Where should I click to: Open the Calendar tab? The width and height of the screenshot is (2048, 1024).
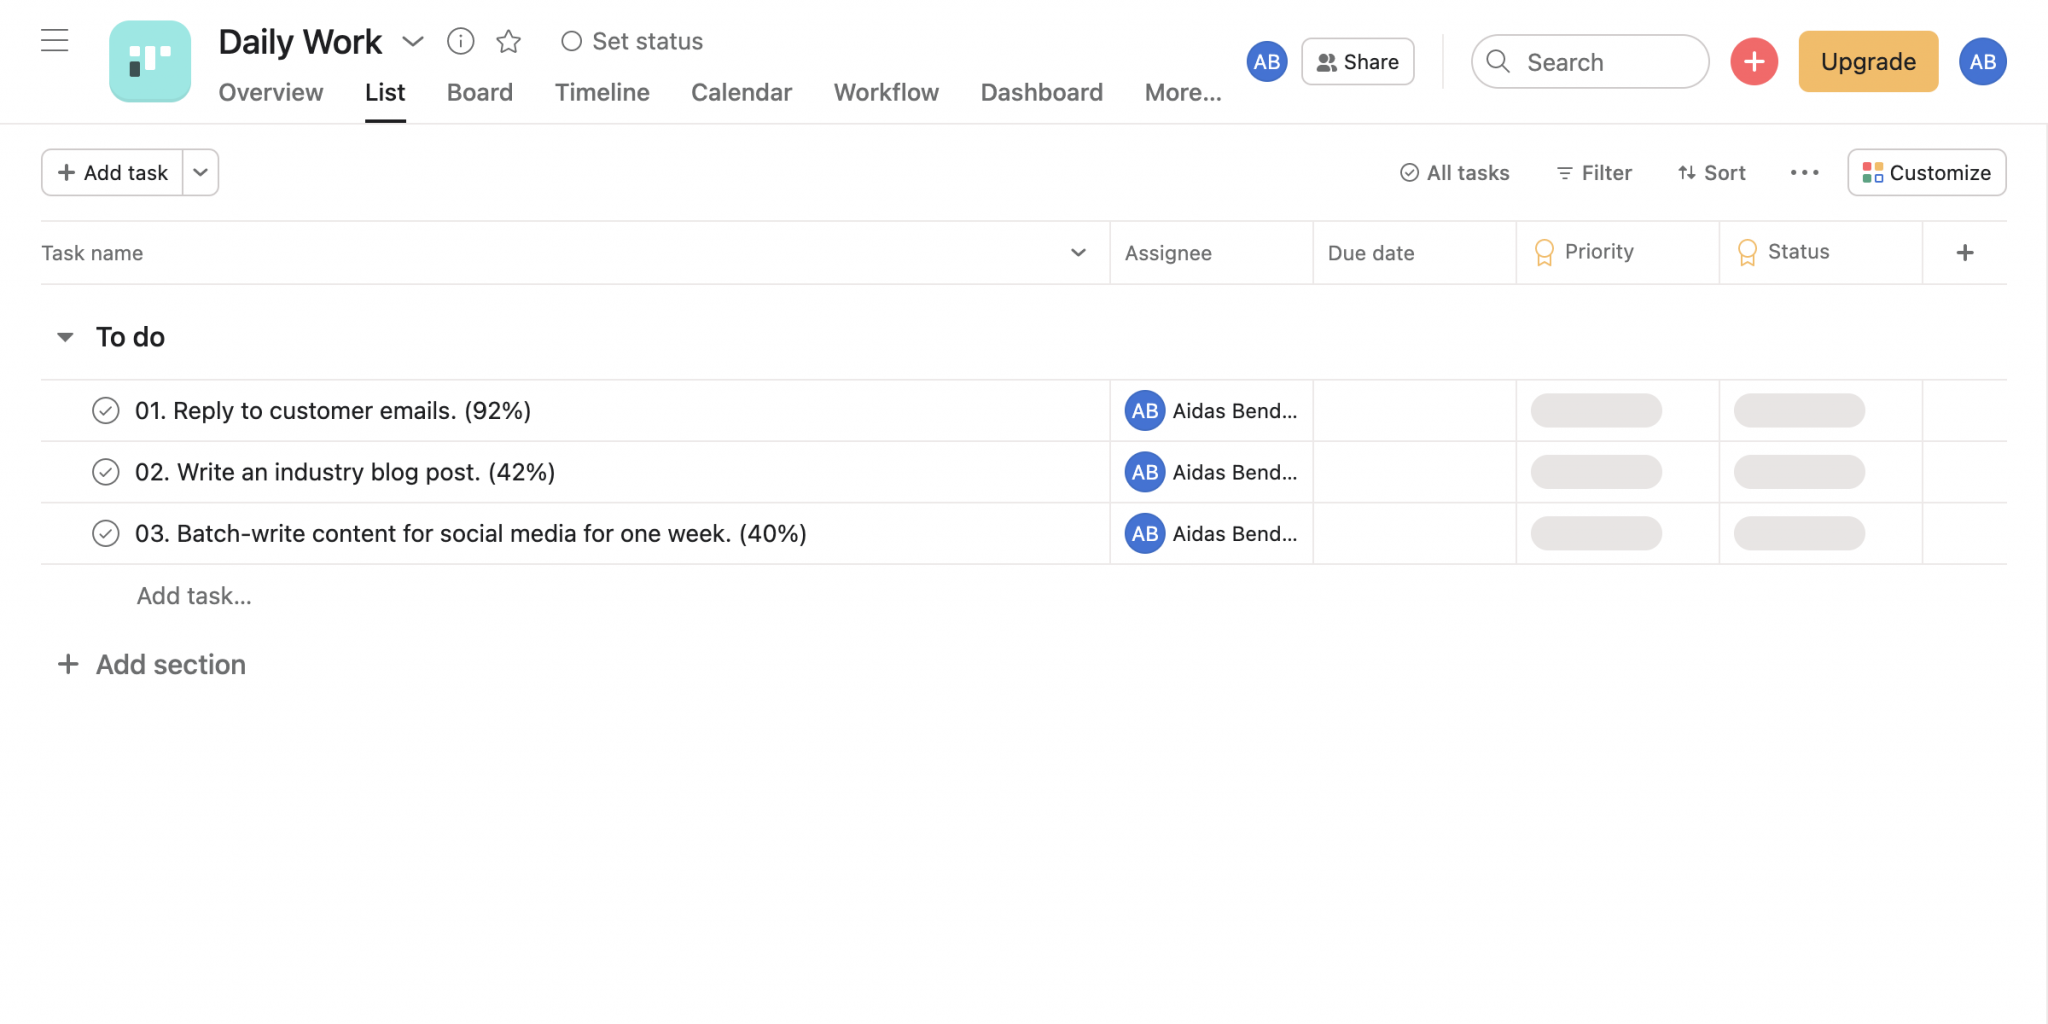[741, 92]
